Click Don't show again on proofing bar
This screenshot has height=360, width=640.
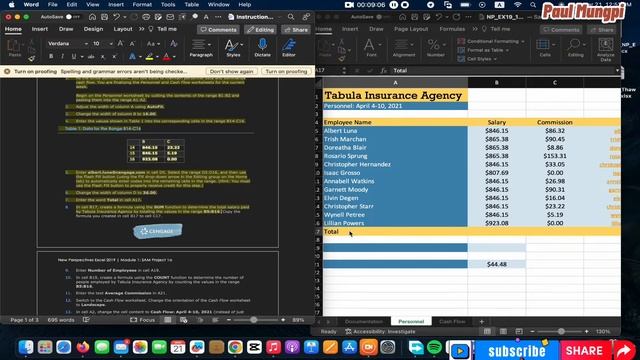pos(231,71)
